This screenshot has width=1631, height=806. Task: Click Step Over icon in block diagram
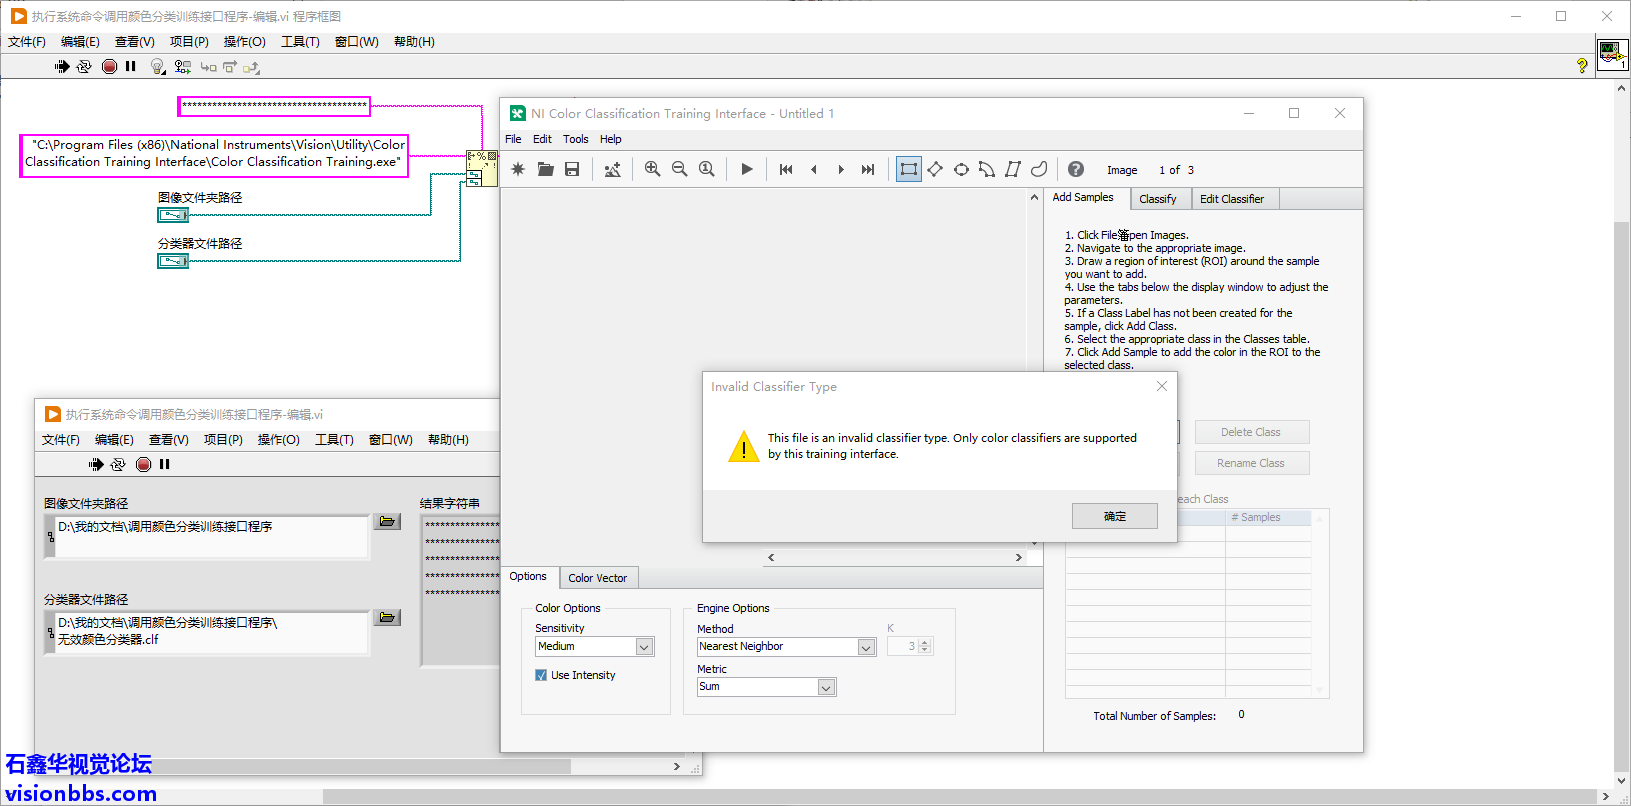230,67
